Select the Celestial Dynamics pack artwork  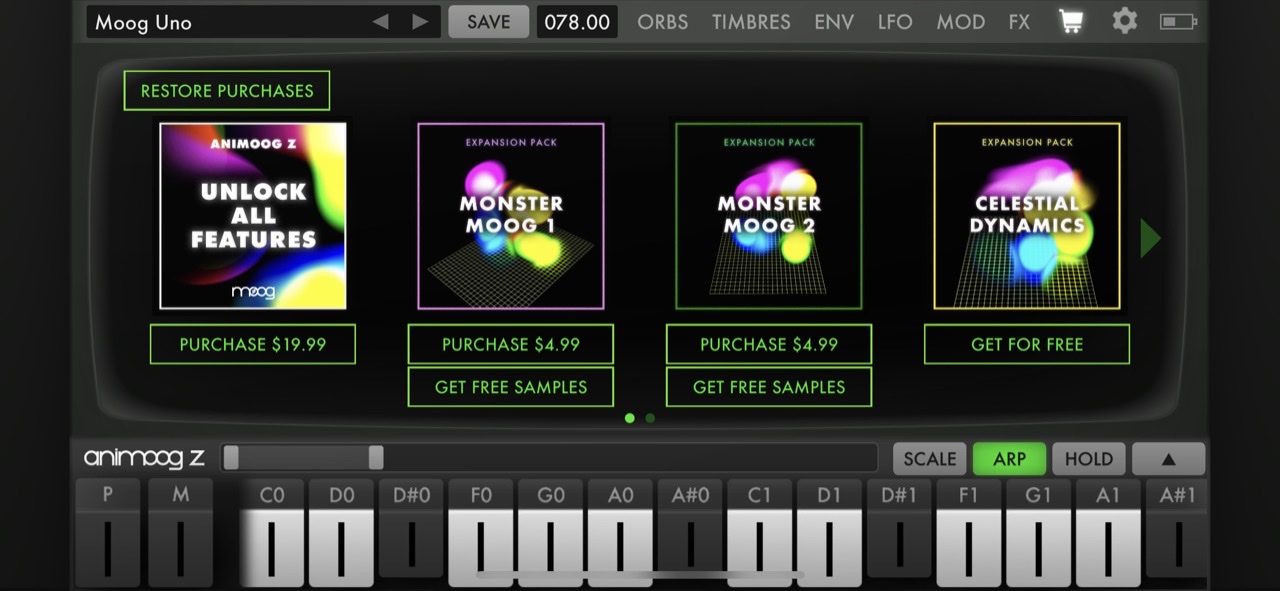(1027, 216)
